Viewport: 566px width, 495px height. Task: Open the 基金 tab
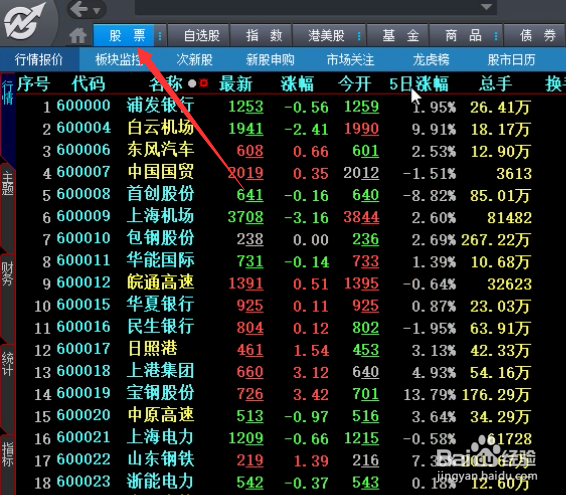tap(397, 35)
